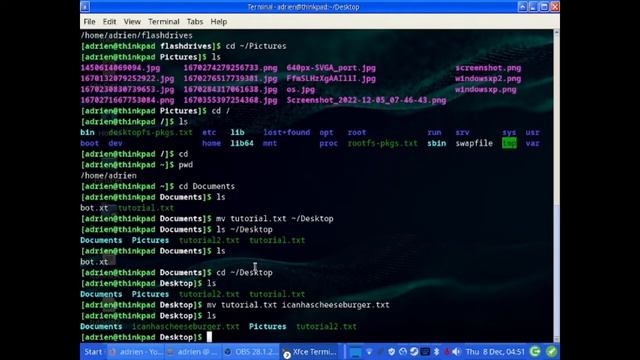Click file name 1670274279256733.png
Image resolution: width=640 pixels, height=360 pixels.
click(230, 68)
